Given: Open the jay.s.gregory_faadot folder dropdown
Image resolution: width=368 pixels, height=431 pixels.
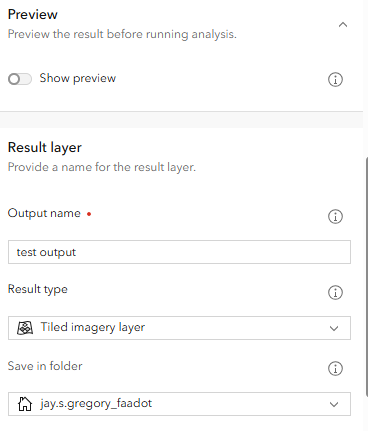Looking at the screenshot, I should 179,404.
